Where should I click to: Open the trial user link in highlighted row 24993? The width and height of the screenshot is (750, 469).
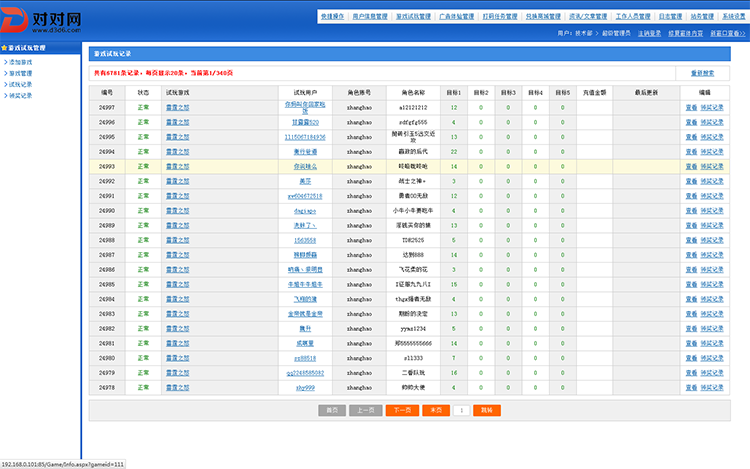(x=305, y=166)
